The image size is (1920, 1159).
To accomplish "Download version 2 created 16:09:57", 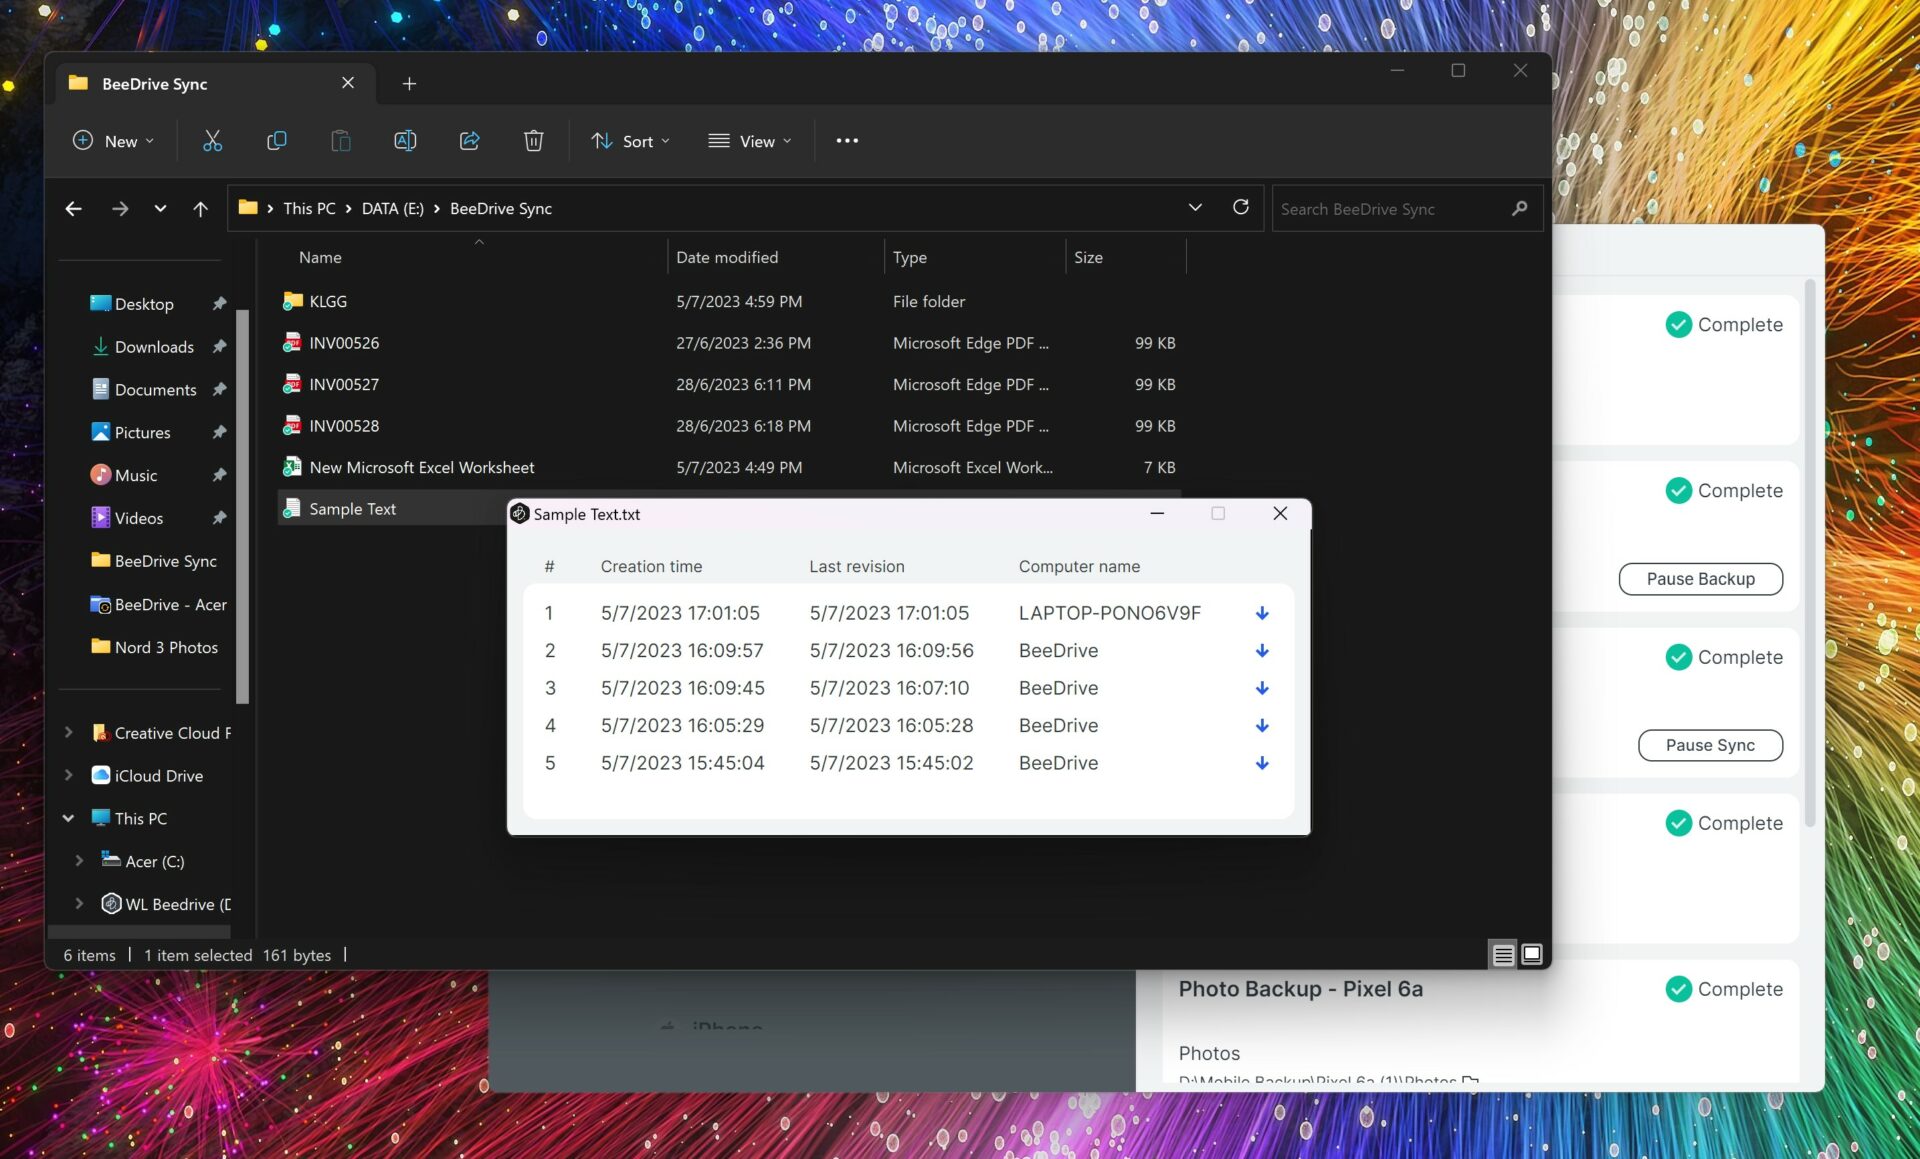I will click(x=1262, y=651).
